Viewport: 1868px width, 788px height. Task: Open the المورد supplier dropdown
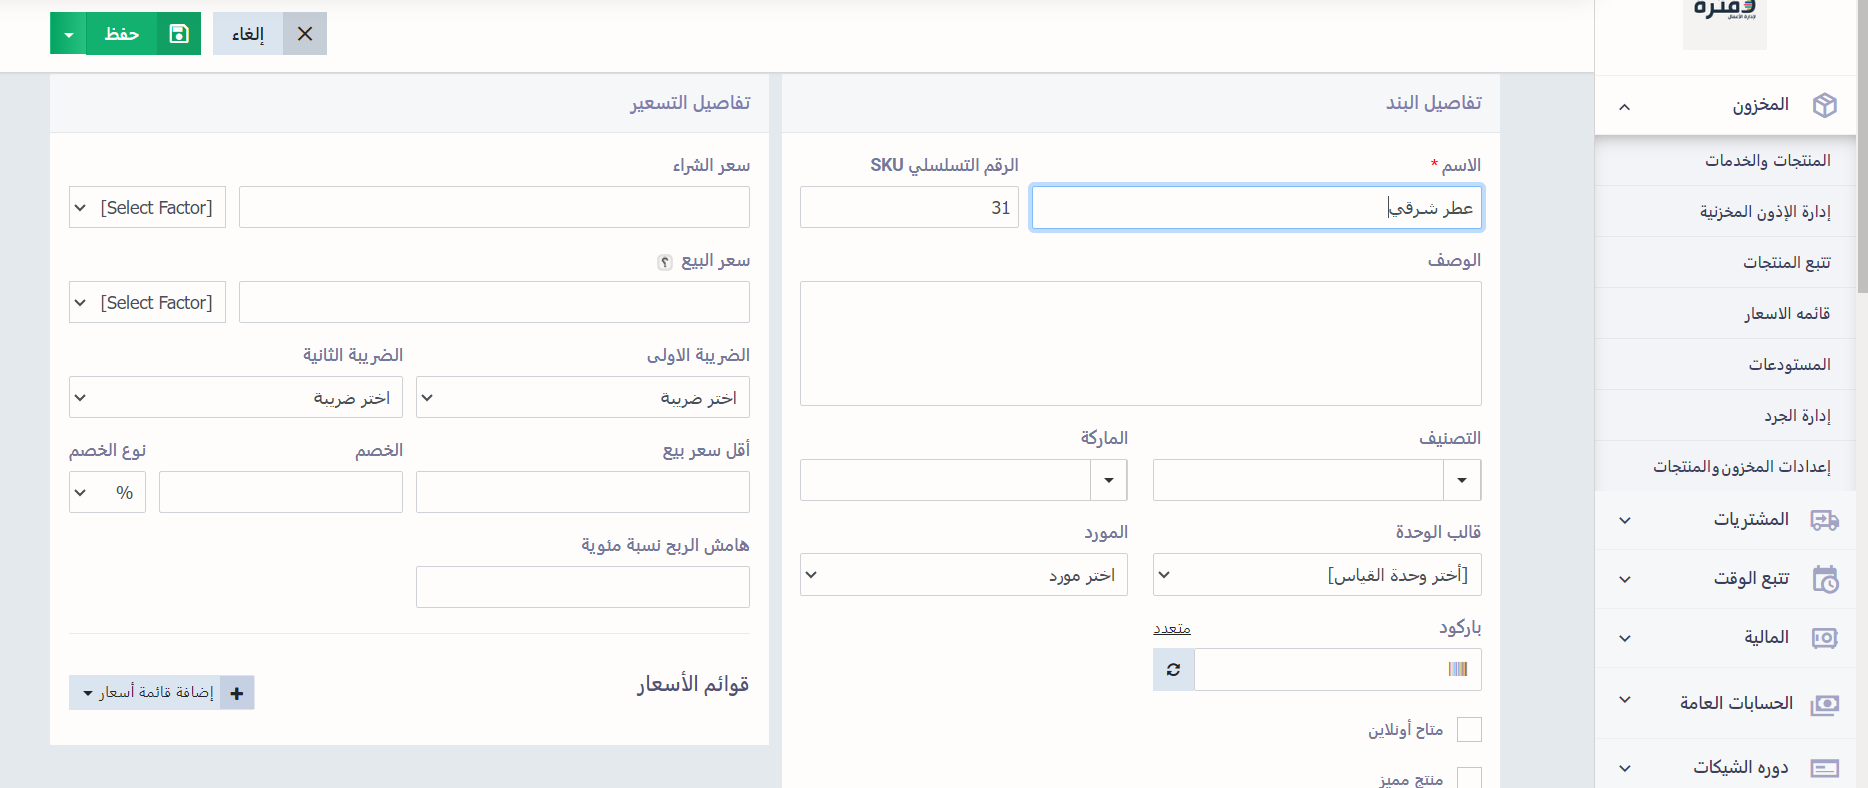pos(963,575)
